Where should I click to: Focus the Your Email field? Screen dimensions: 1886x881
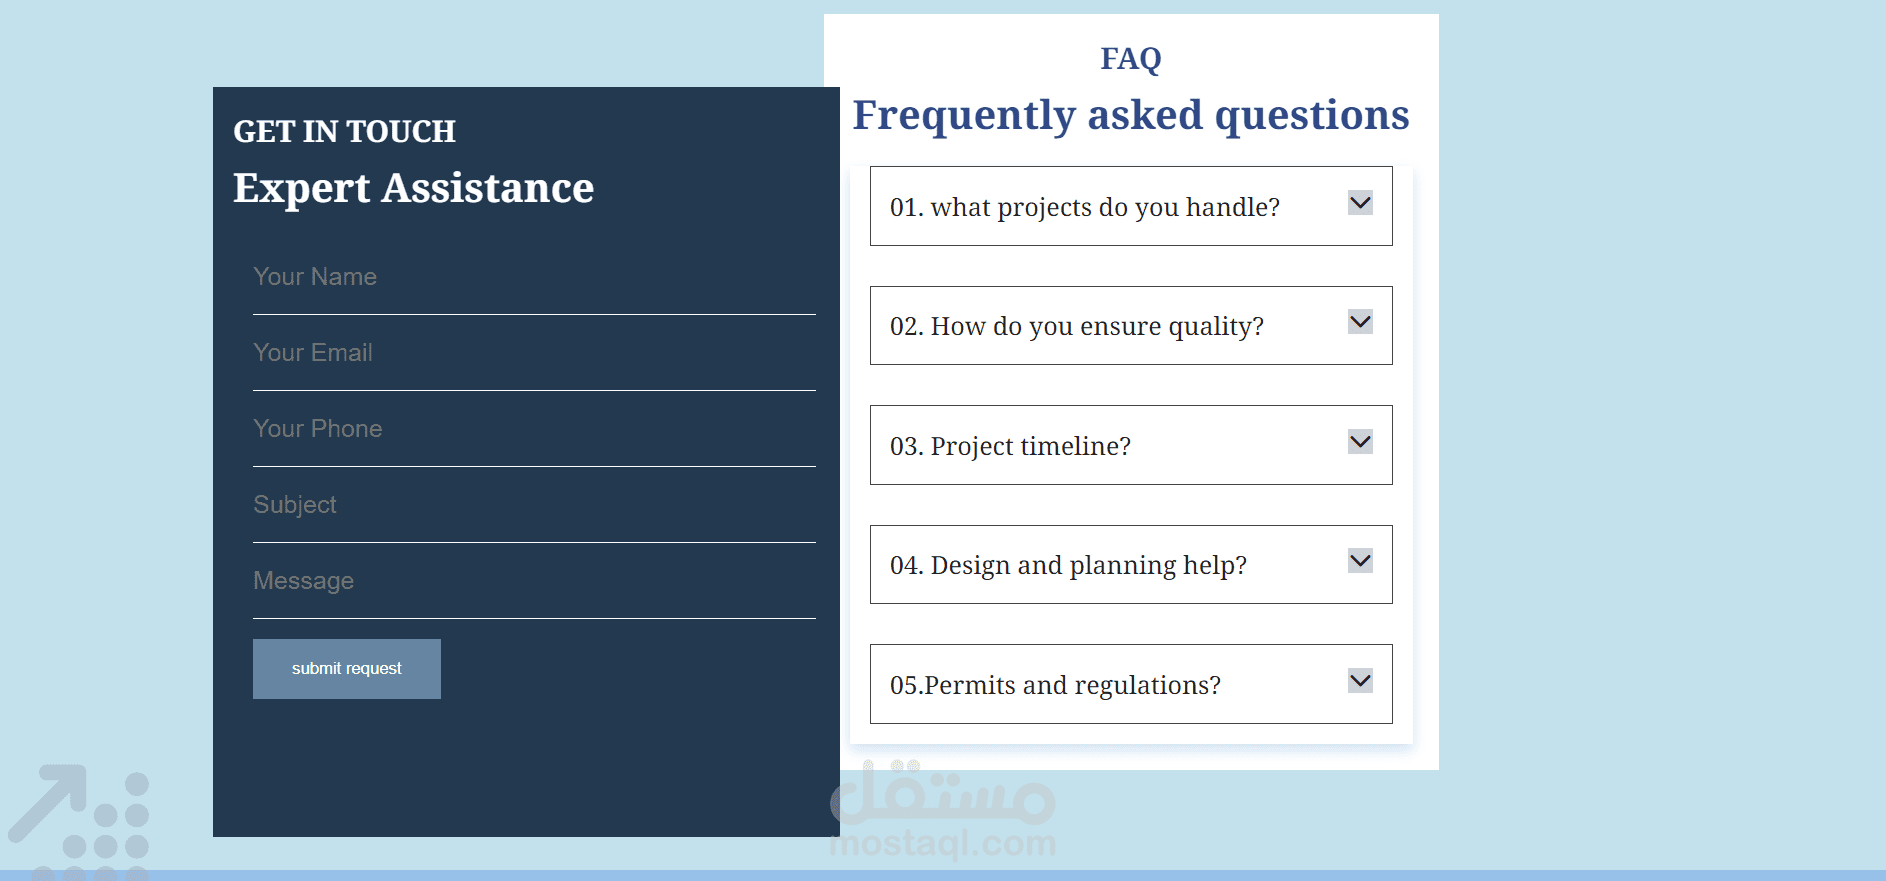pos(534,353)
